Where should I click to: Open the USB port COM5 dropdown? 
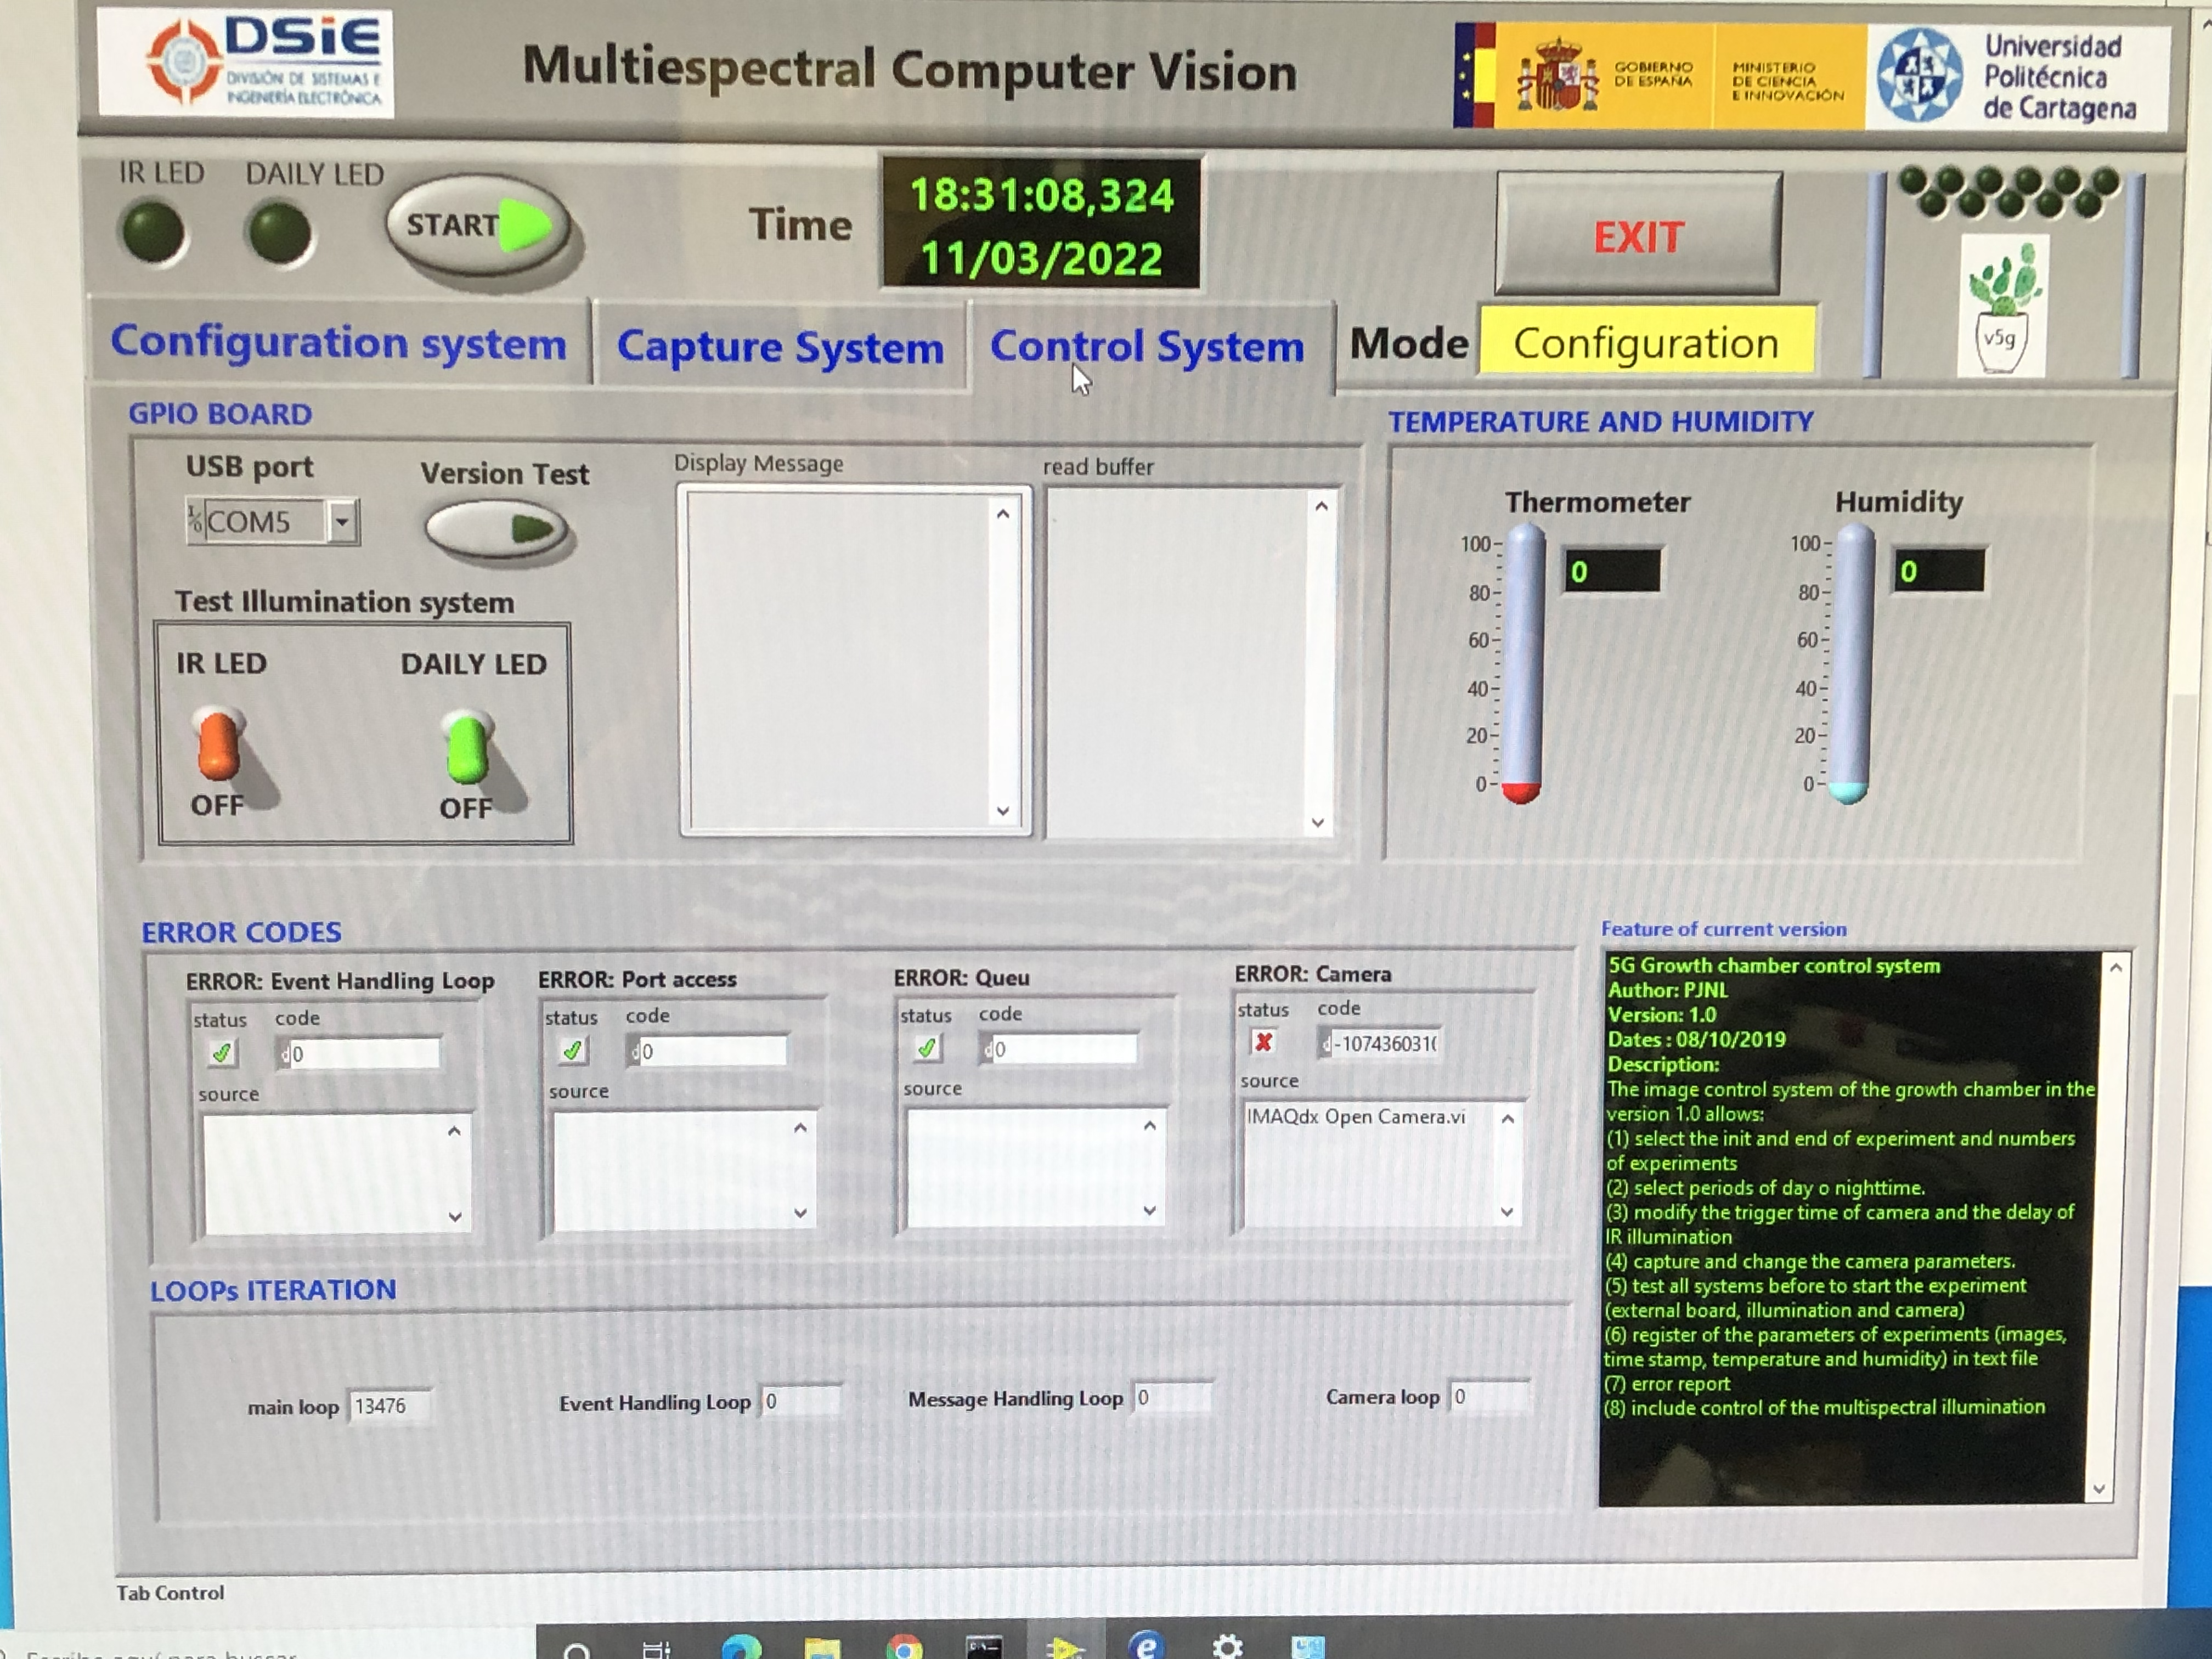point(342,521)
